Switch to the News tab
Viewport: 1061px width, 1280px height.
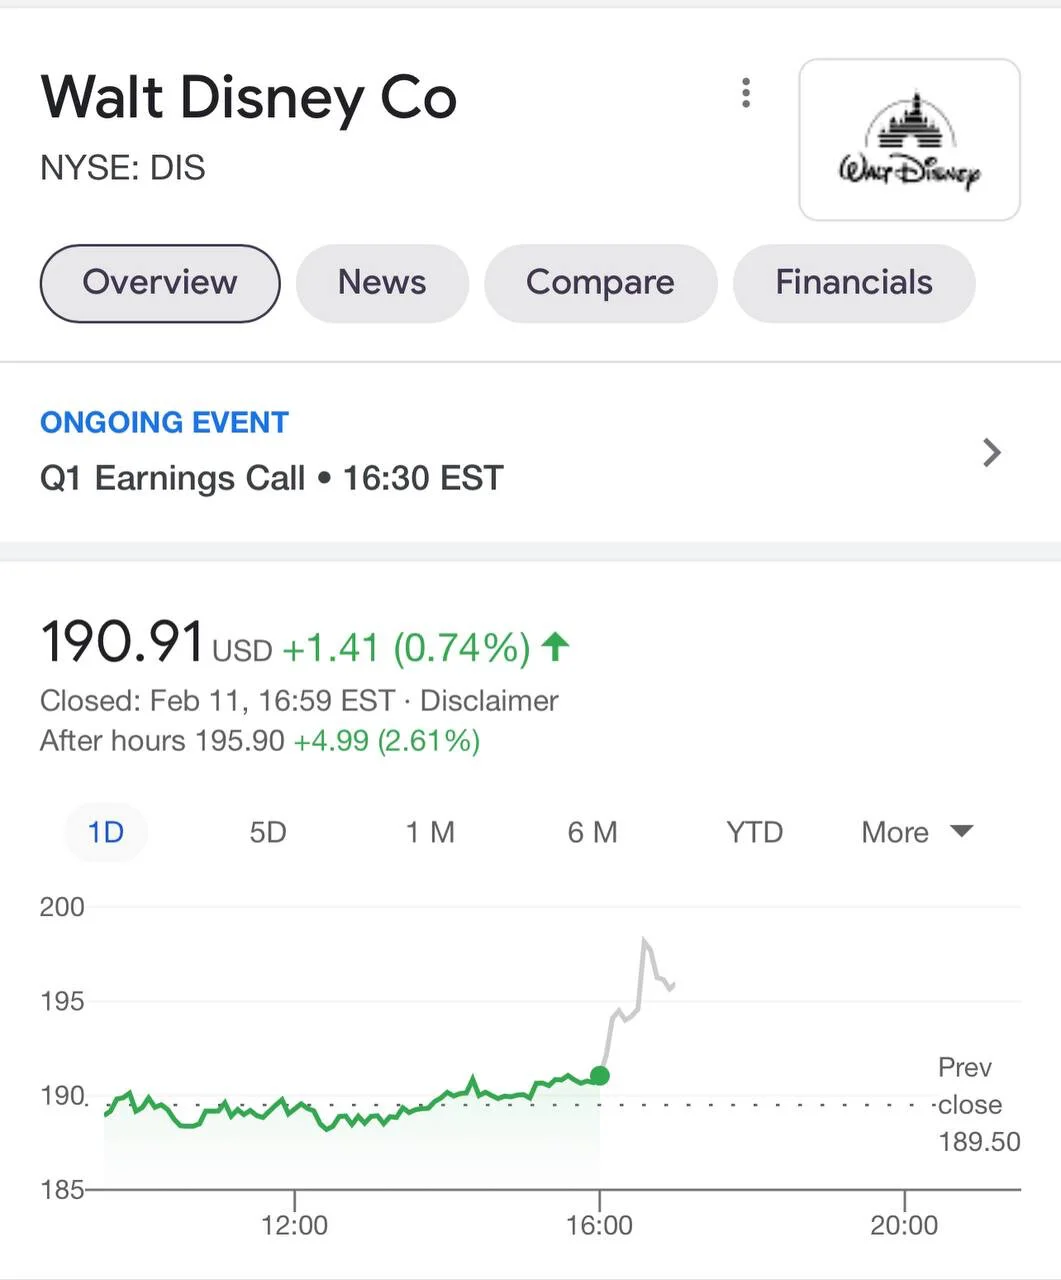coord(382,283)
